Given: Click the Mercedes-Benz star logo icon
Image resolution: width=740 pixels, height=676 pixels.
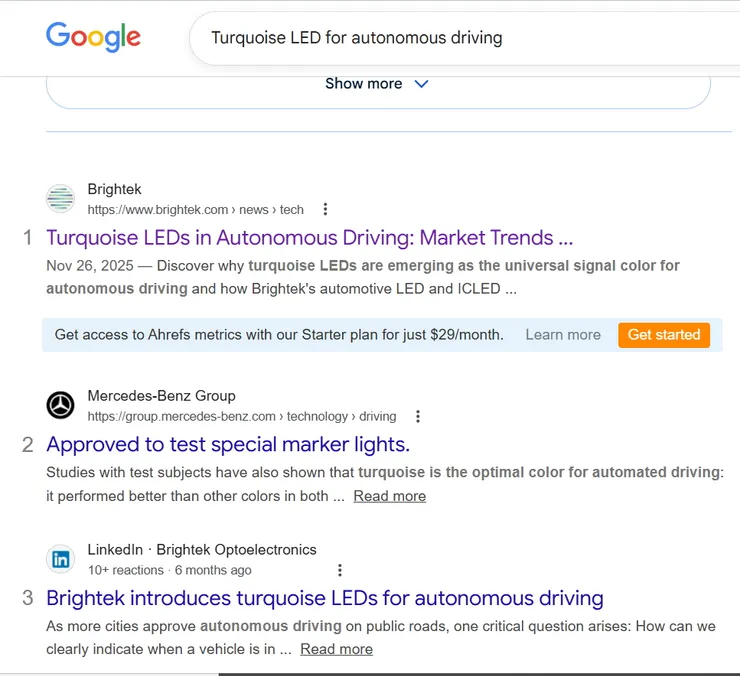Looking at the screenshot, I should 61,405.
